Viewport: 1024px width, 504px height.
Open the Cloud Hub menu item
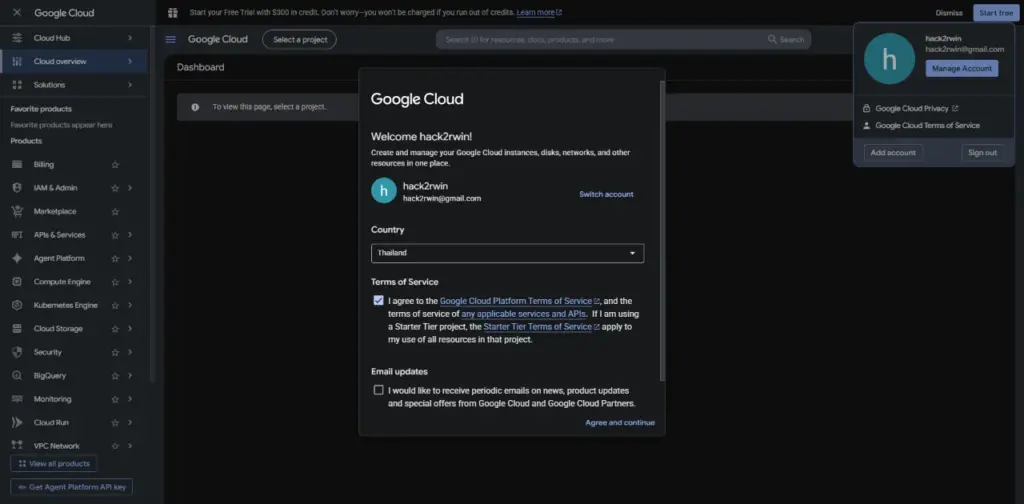(x=73, y=38)
